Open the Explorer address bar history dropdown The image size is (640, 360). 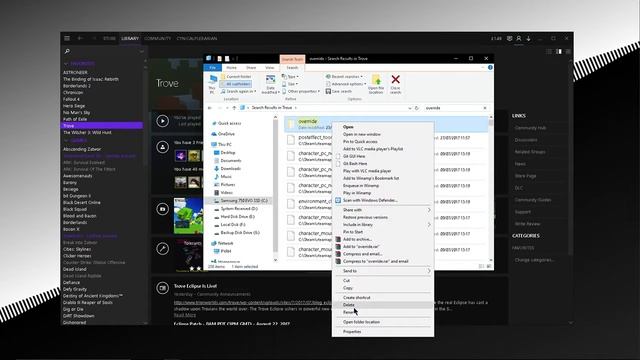point(409,108)
